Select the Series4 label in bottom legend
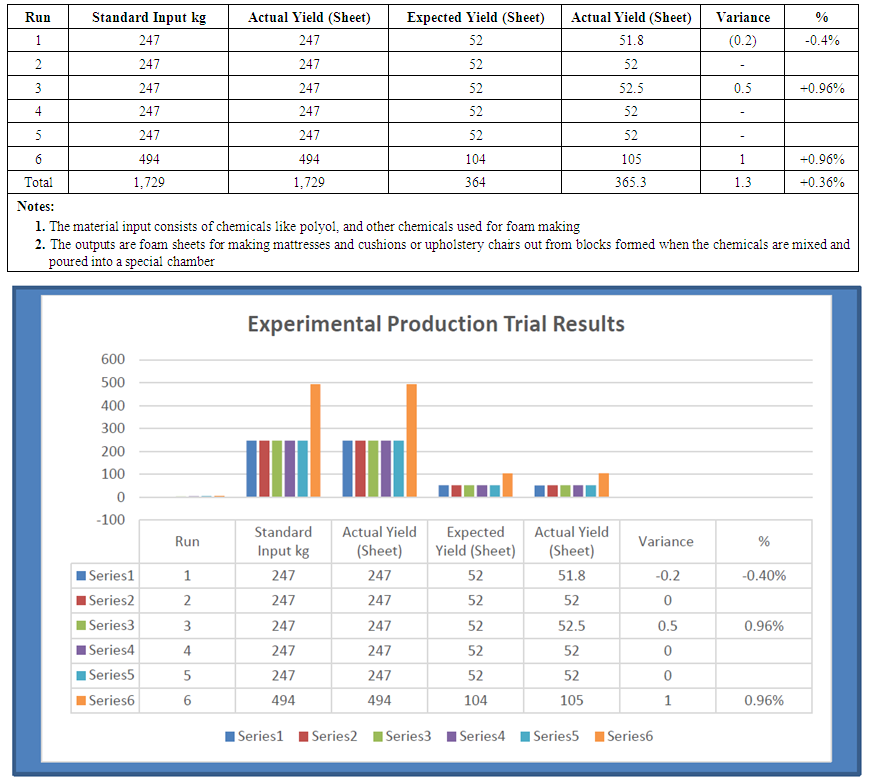Image resolution: width=870 pixels, height=782 pixels. pyautogui.click(x=482, y=736)
